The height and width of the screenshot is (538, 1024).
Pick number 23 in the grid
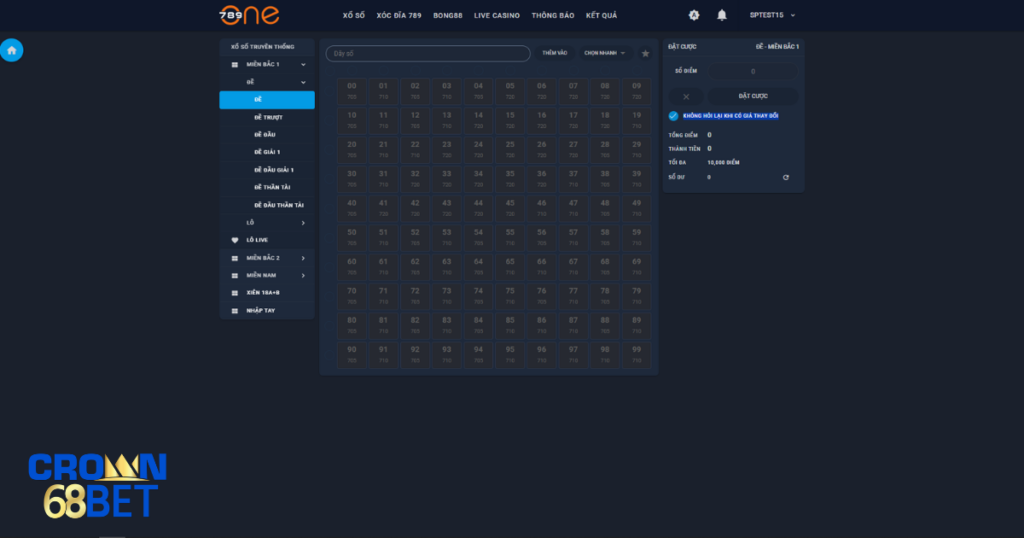[447, 150]
